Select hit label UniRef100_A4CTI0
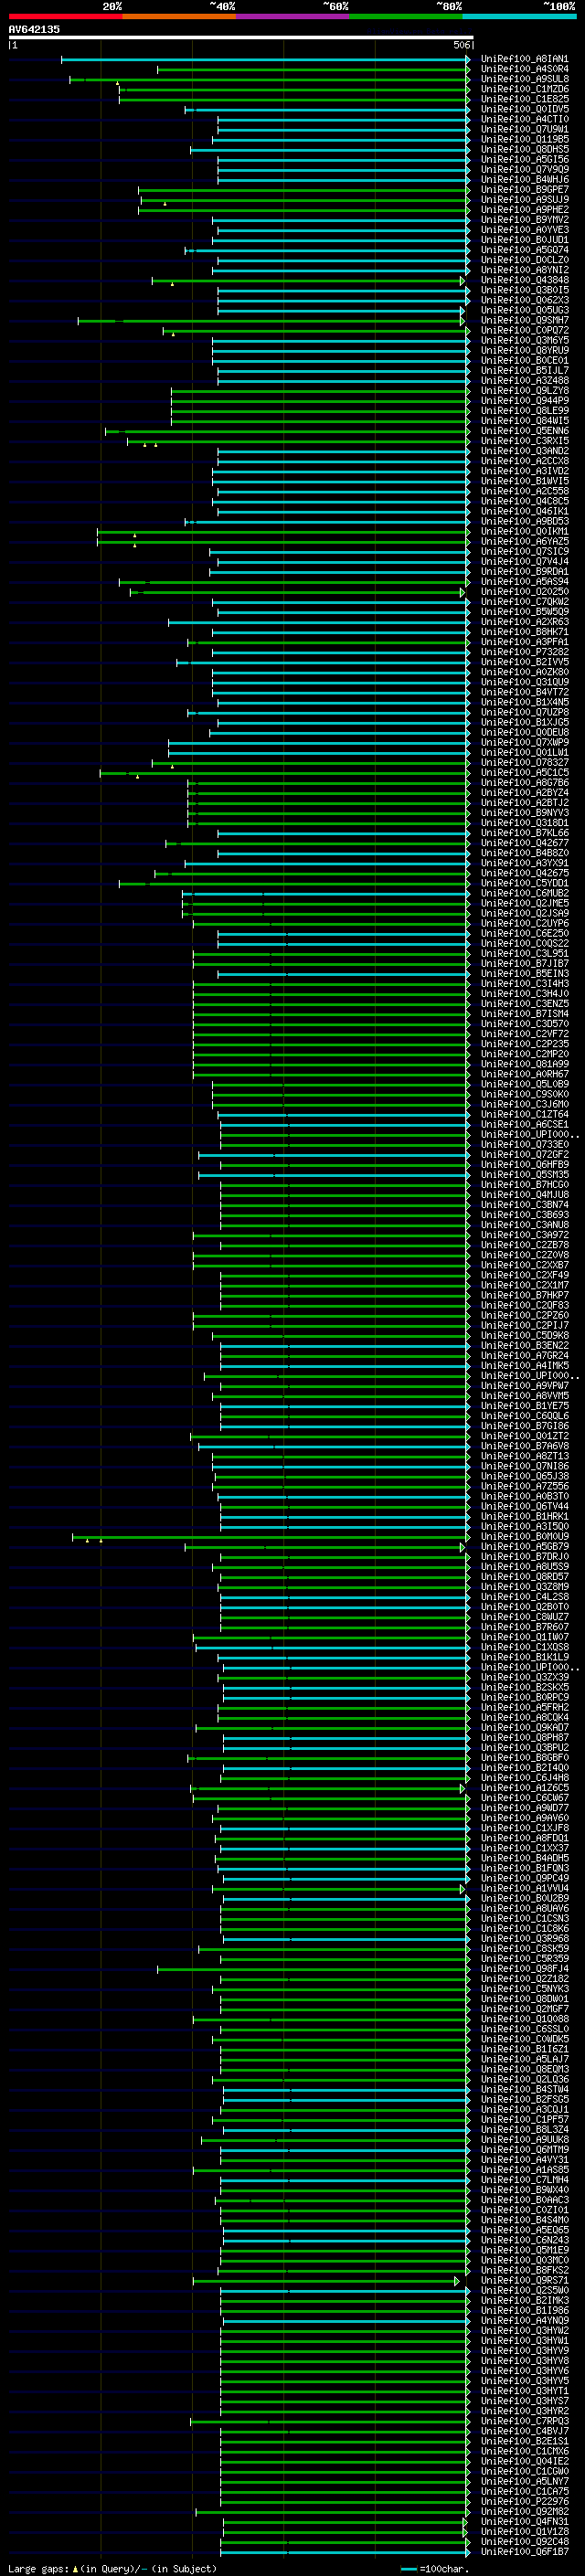585x2576 pixels. 524,119
